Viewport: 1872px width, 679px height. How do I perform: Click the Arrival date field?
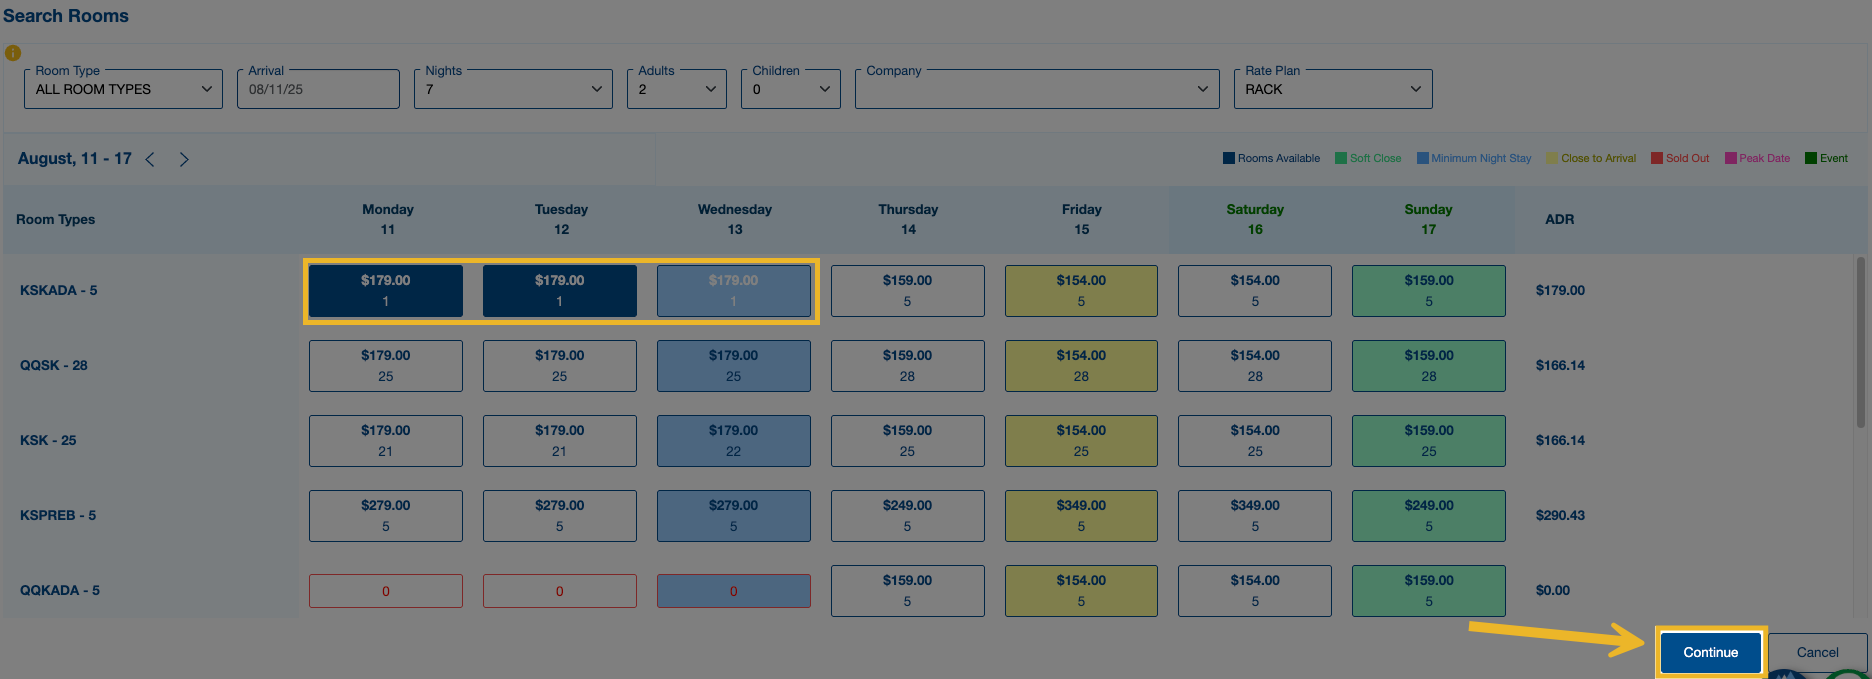click(x=318, y=89)
